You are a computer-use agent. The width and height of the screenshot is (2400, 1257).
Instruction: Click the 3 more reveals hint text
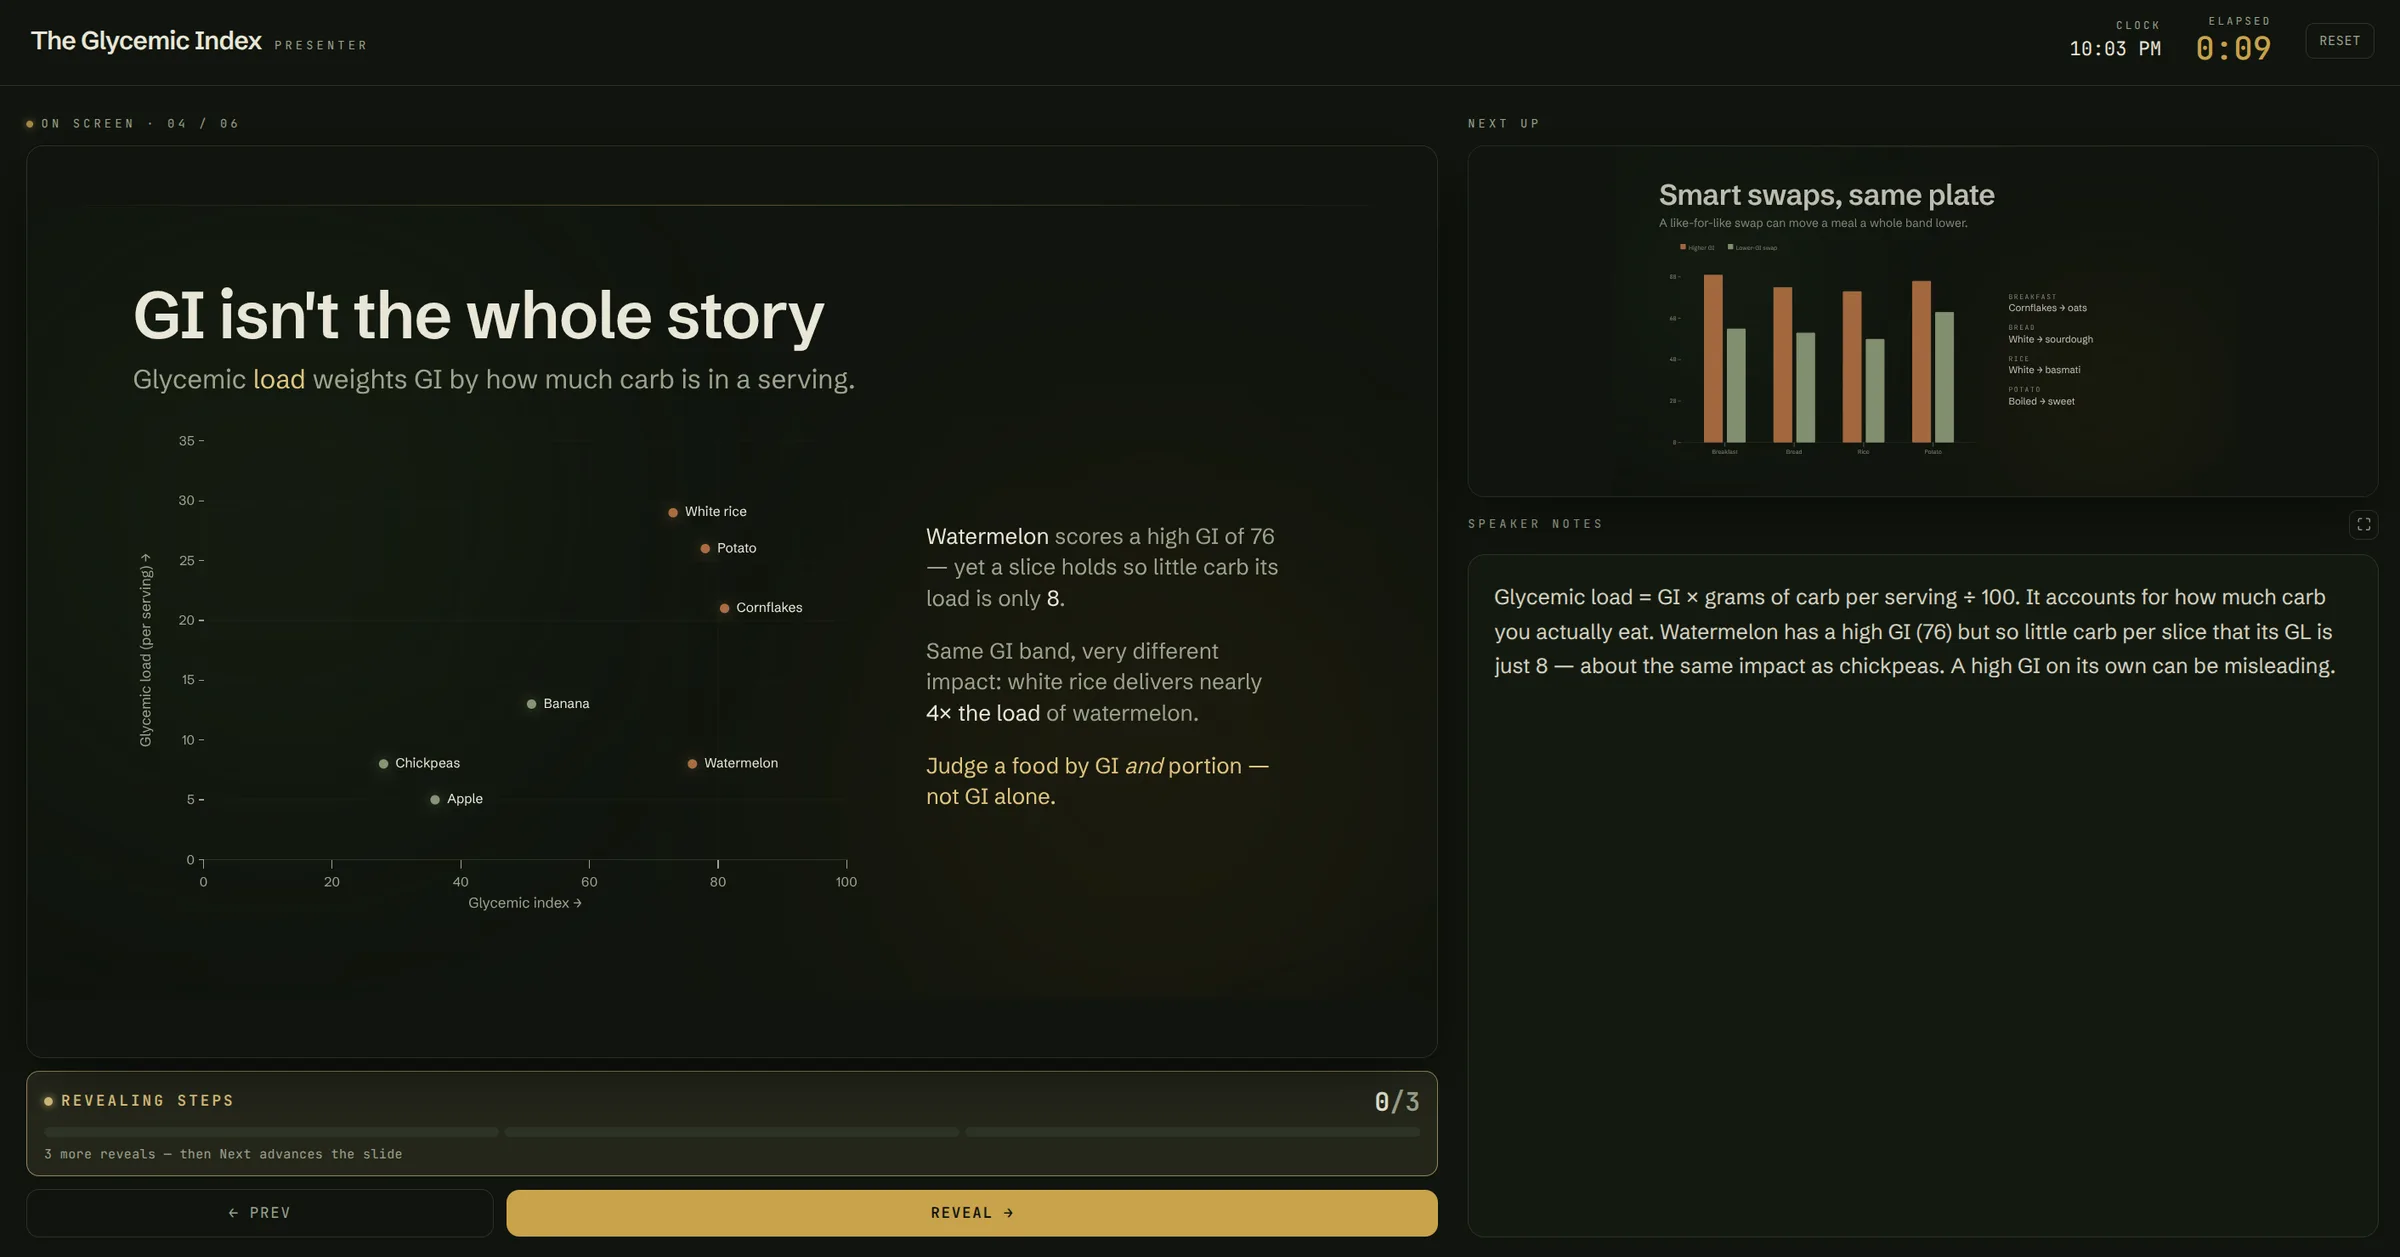coord(223,1154)
